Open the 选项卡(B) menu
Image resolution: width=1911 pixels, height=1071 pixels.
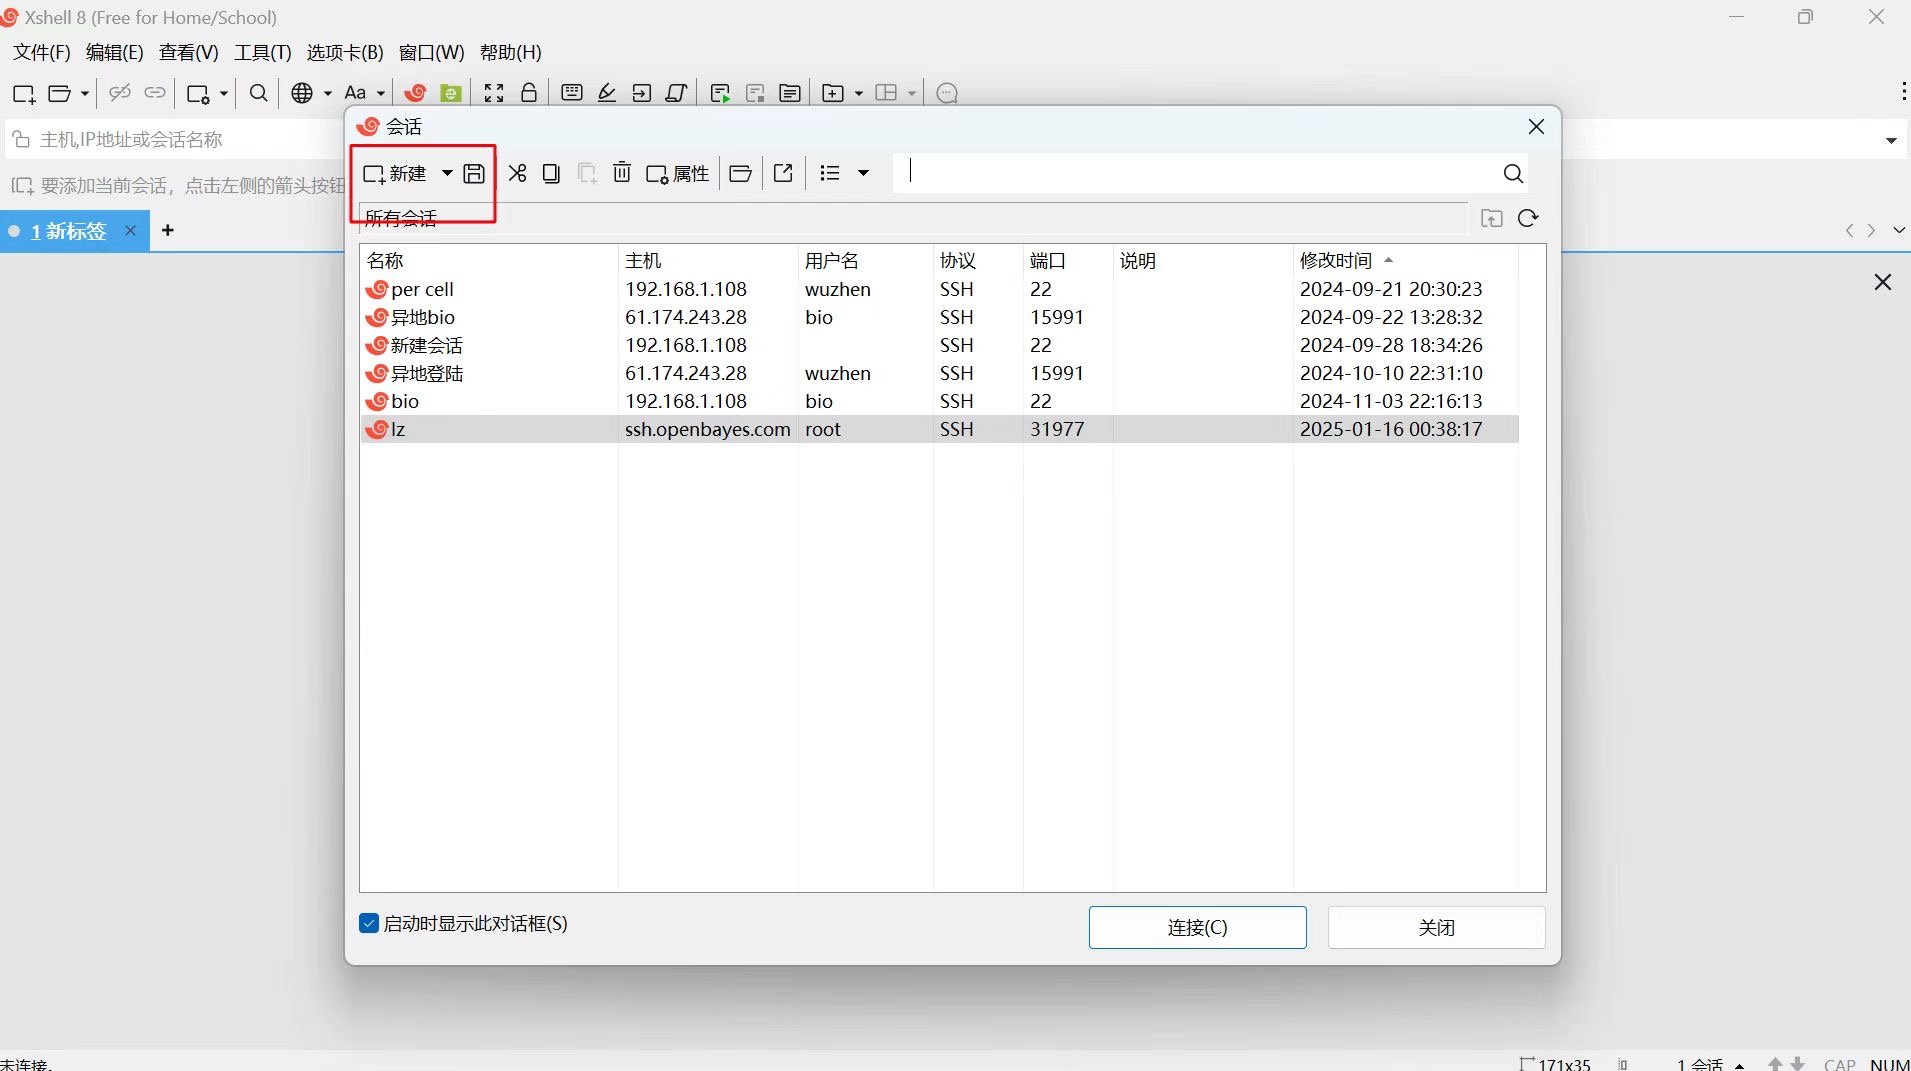[344, 52]
